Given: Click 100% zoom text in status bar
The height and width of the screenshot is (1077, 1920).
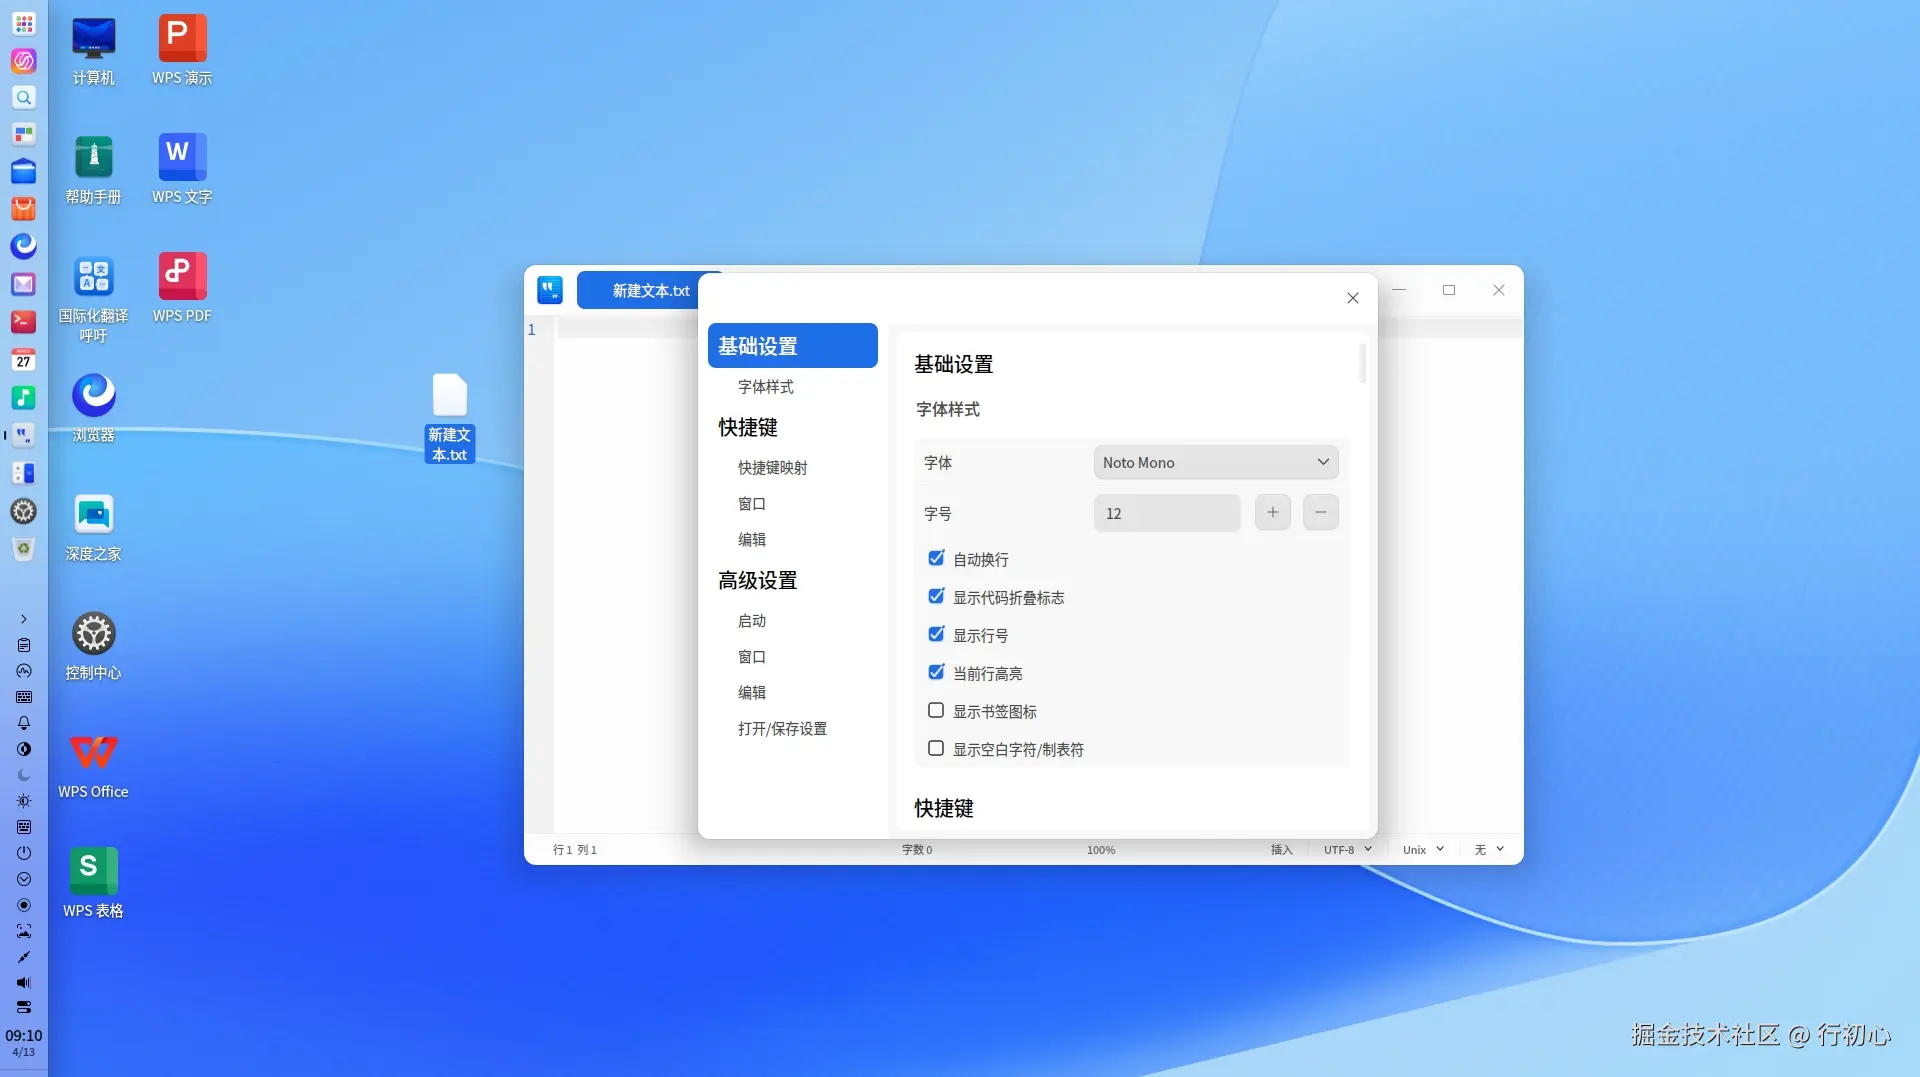Looking at the screenshot, I should tap(1101, 850).
